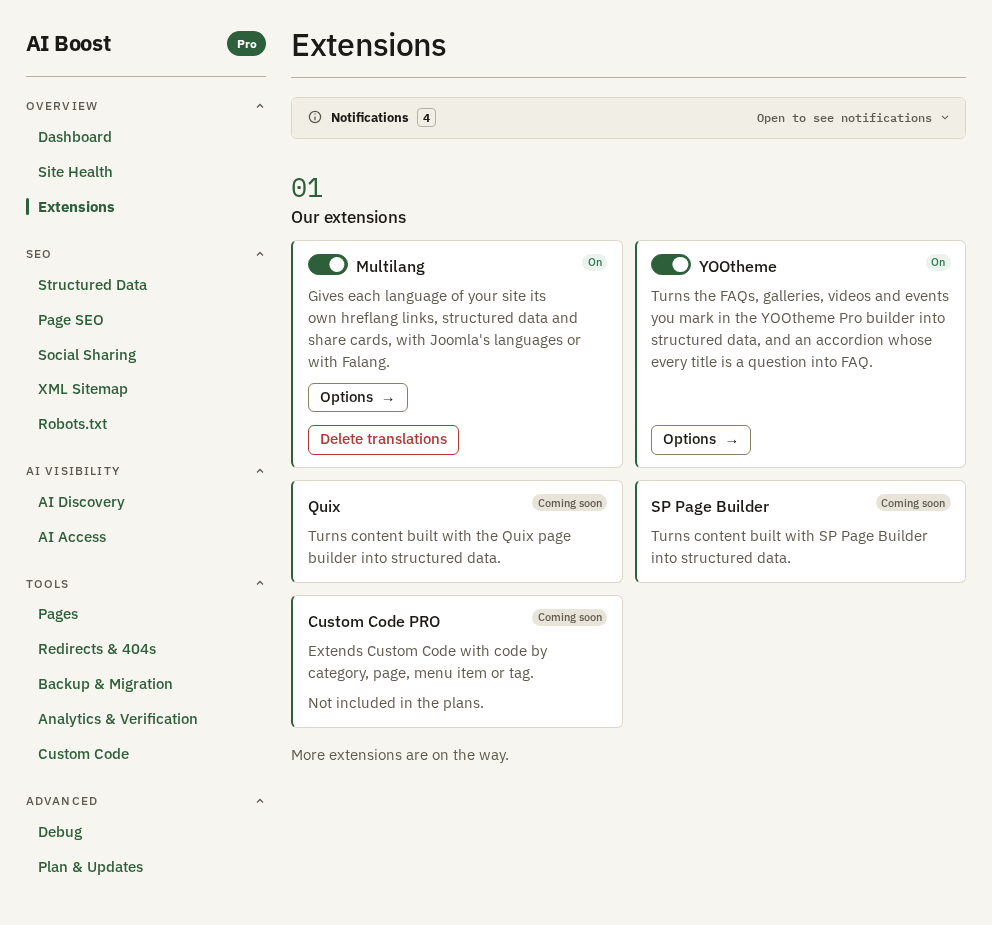Toggle the Multilang extension switch

pos(328,264)
